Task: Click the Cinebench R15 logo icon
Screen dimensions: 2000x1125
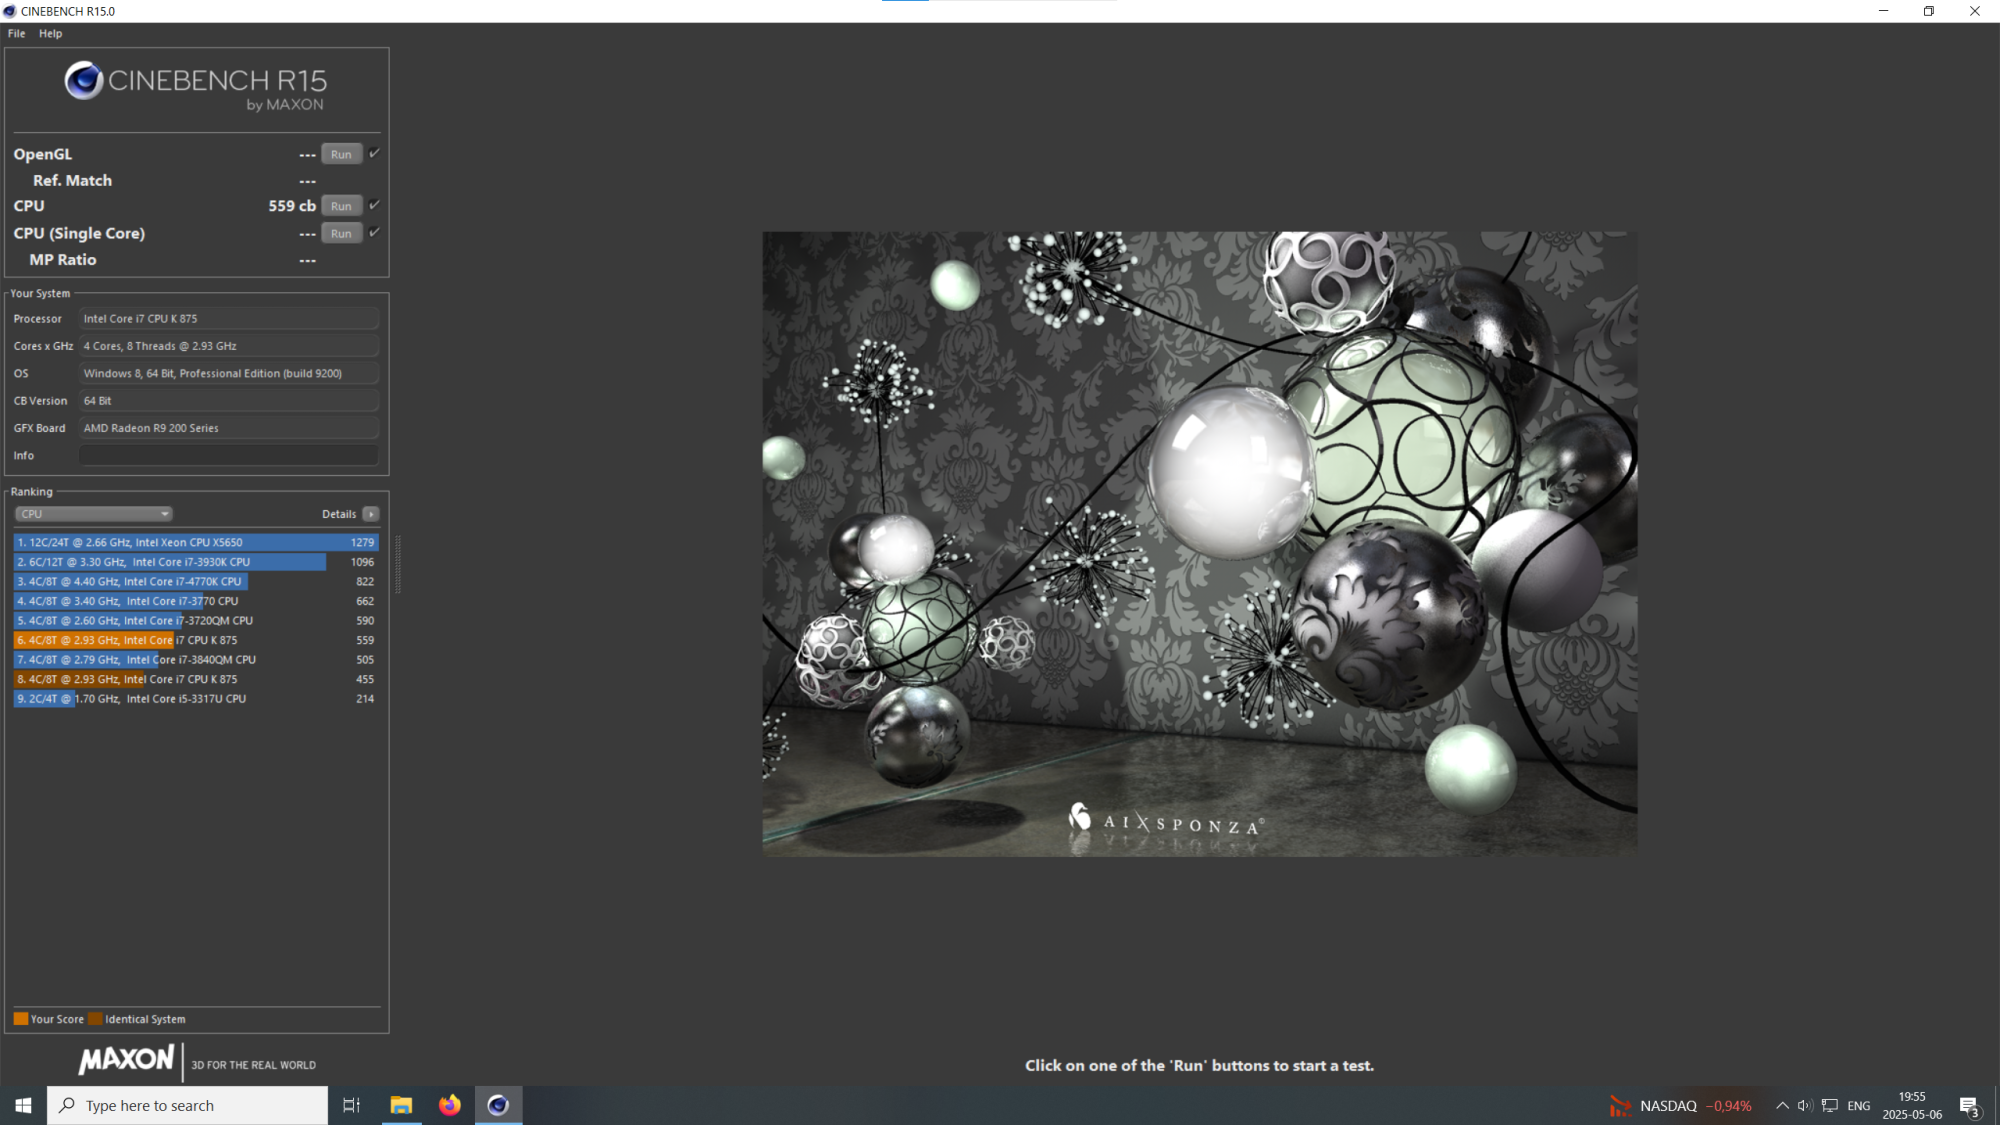Action: point(84,81)
